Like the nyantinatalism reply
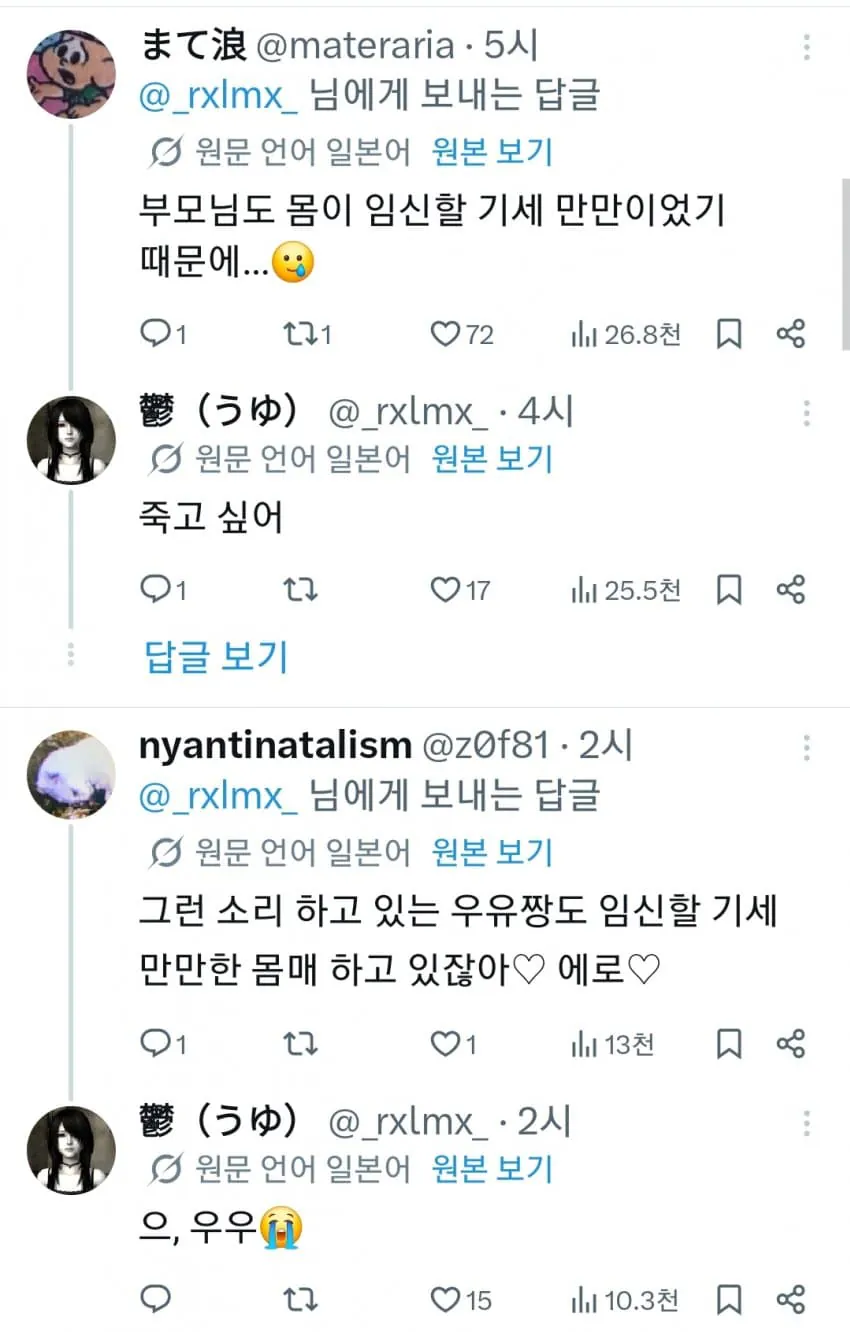850x1332 pixels. coord(446,1044)
